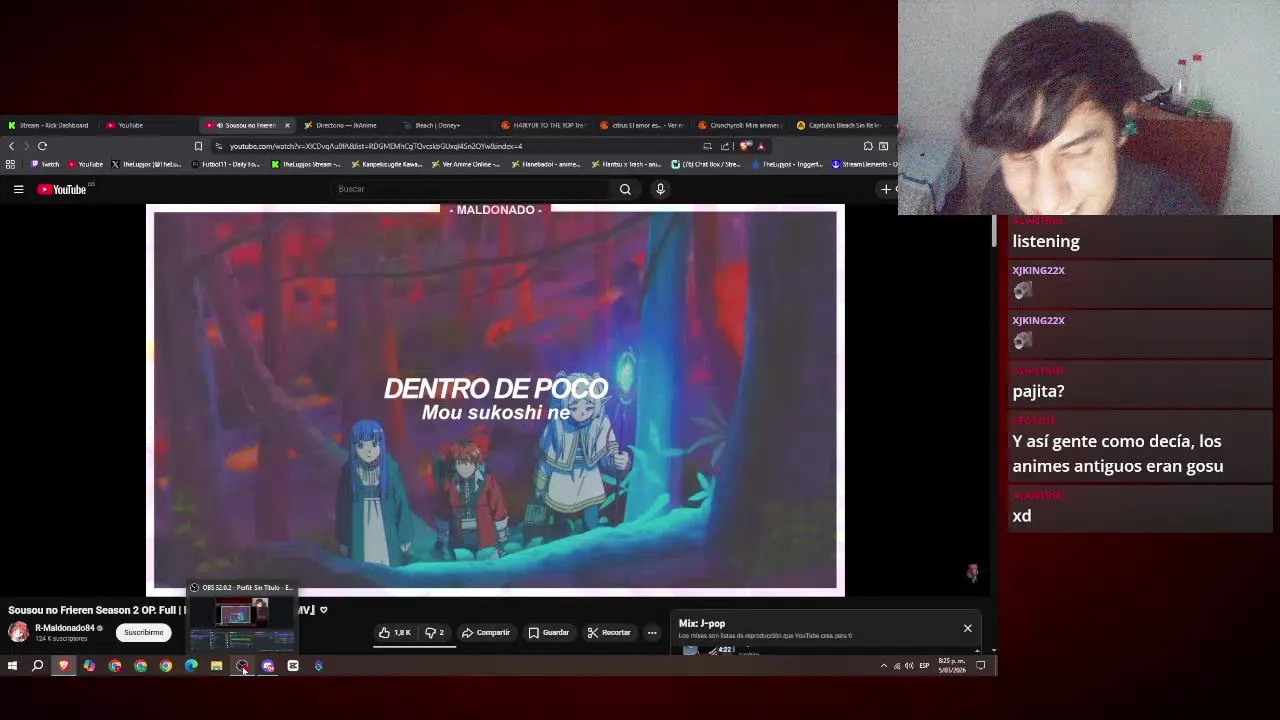The height and width of the screenshot is (720, 1280).
Task: Click the Guardar save button
Action: (549, 632)
